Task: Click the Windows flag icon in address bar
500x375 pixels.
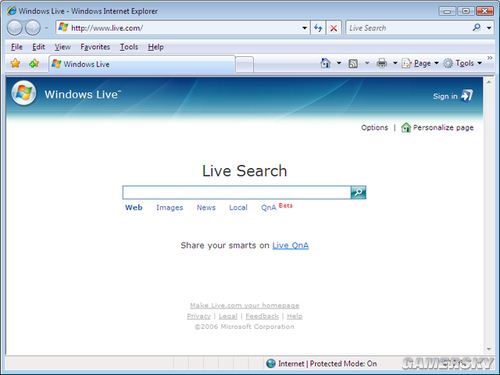Action: pos(63,27)
